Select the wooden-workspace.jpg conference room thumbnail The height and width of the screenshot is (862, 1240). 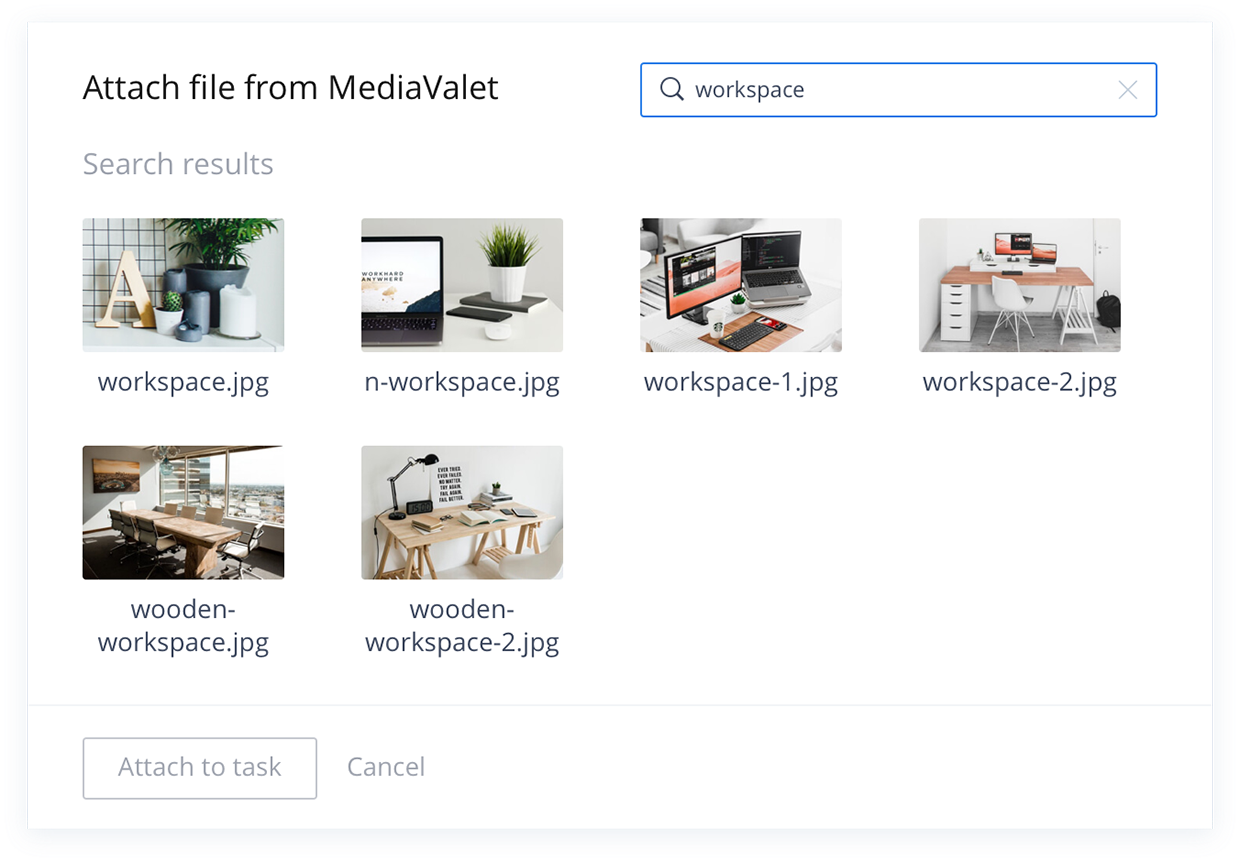coord(183,512)
